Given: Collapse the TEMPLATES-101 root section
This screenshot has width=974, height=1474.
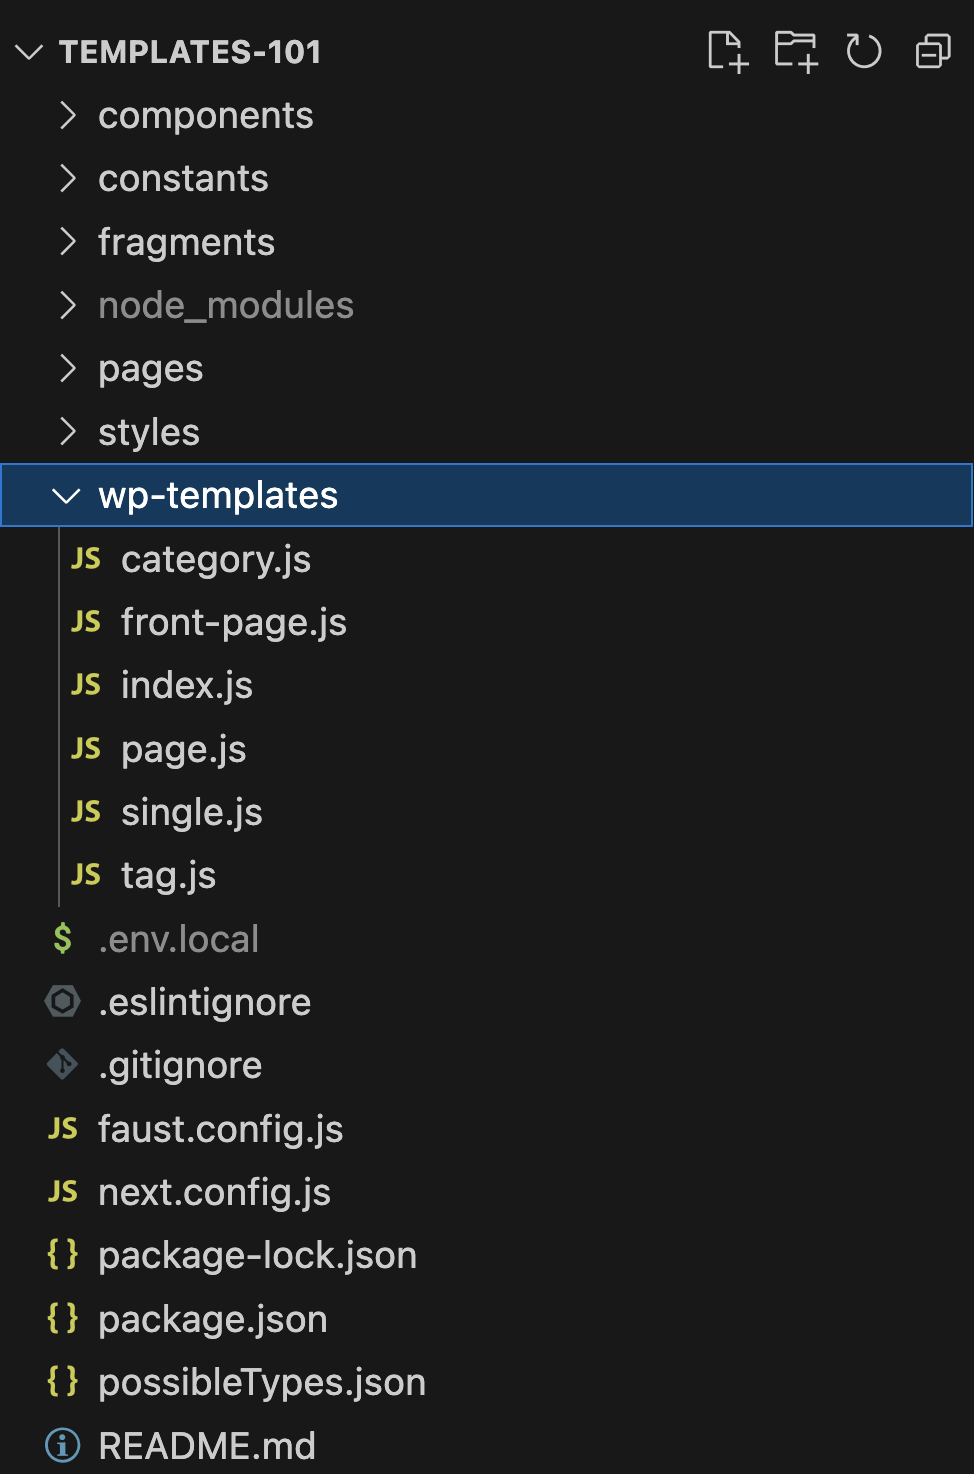Looking at the screenshot, I should [x=30, y=52].
